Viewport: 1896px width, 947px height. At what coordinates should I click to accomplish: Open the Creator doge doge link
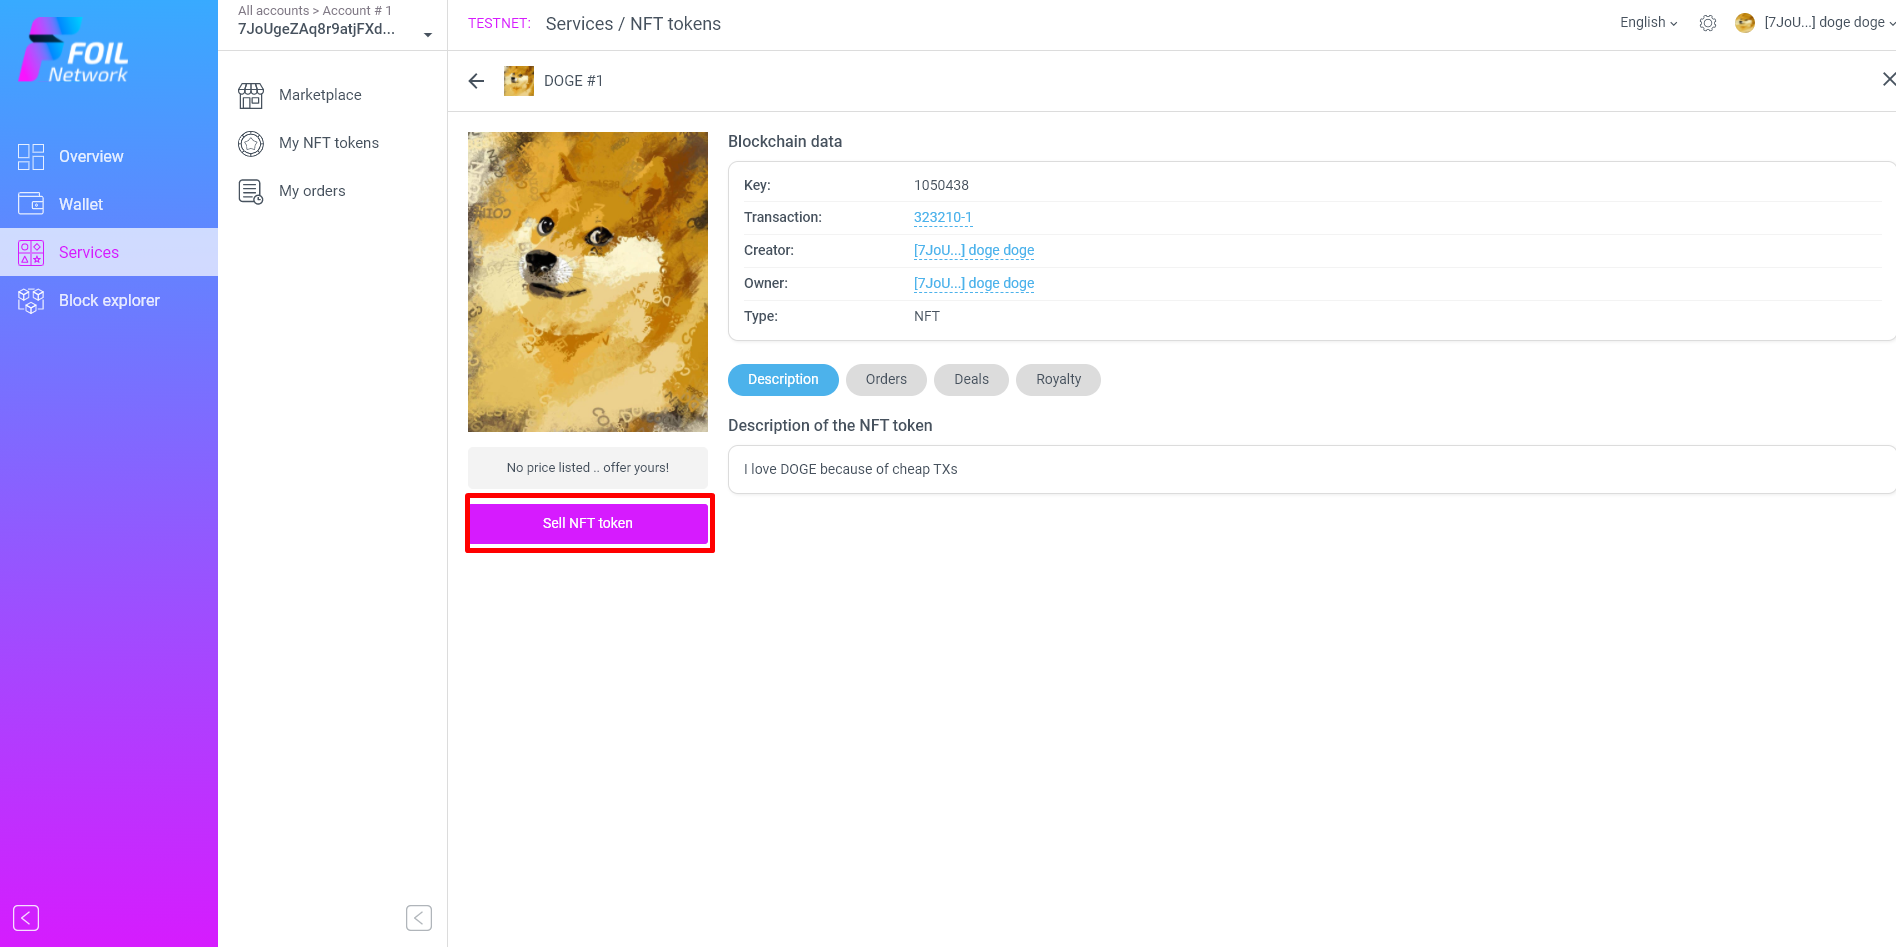974,250
